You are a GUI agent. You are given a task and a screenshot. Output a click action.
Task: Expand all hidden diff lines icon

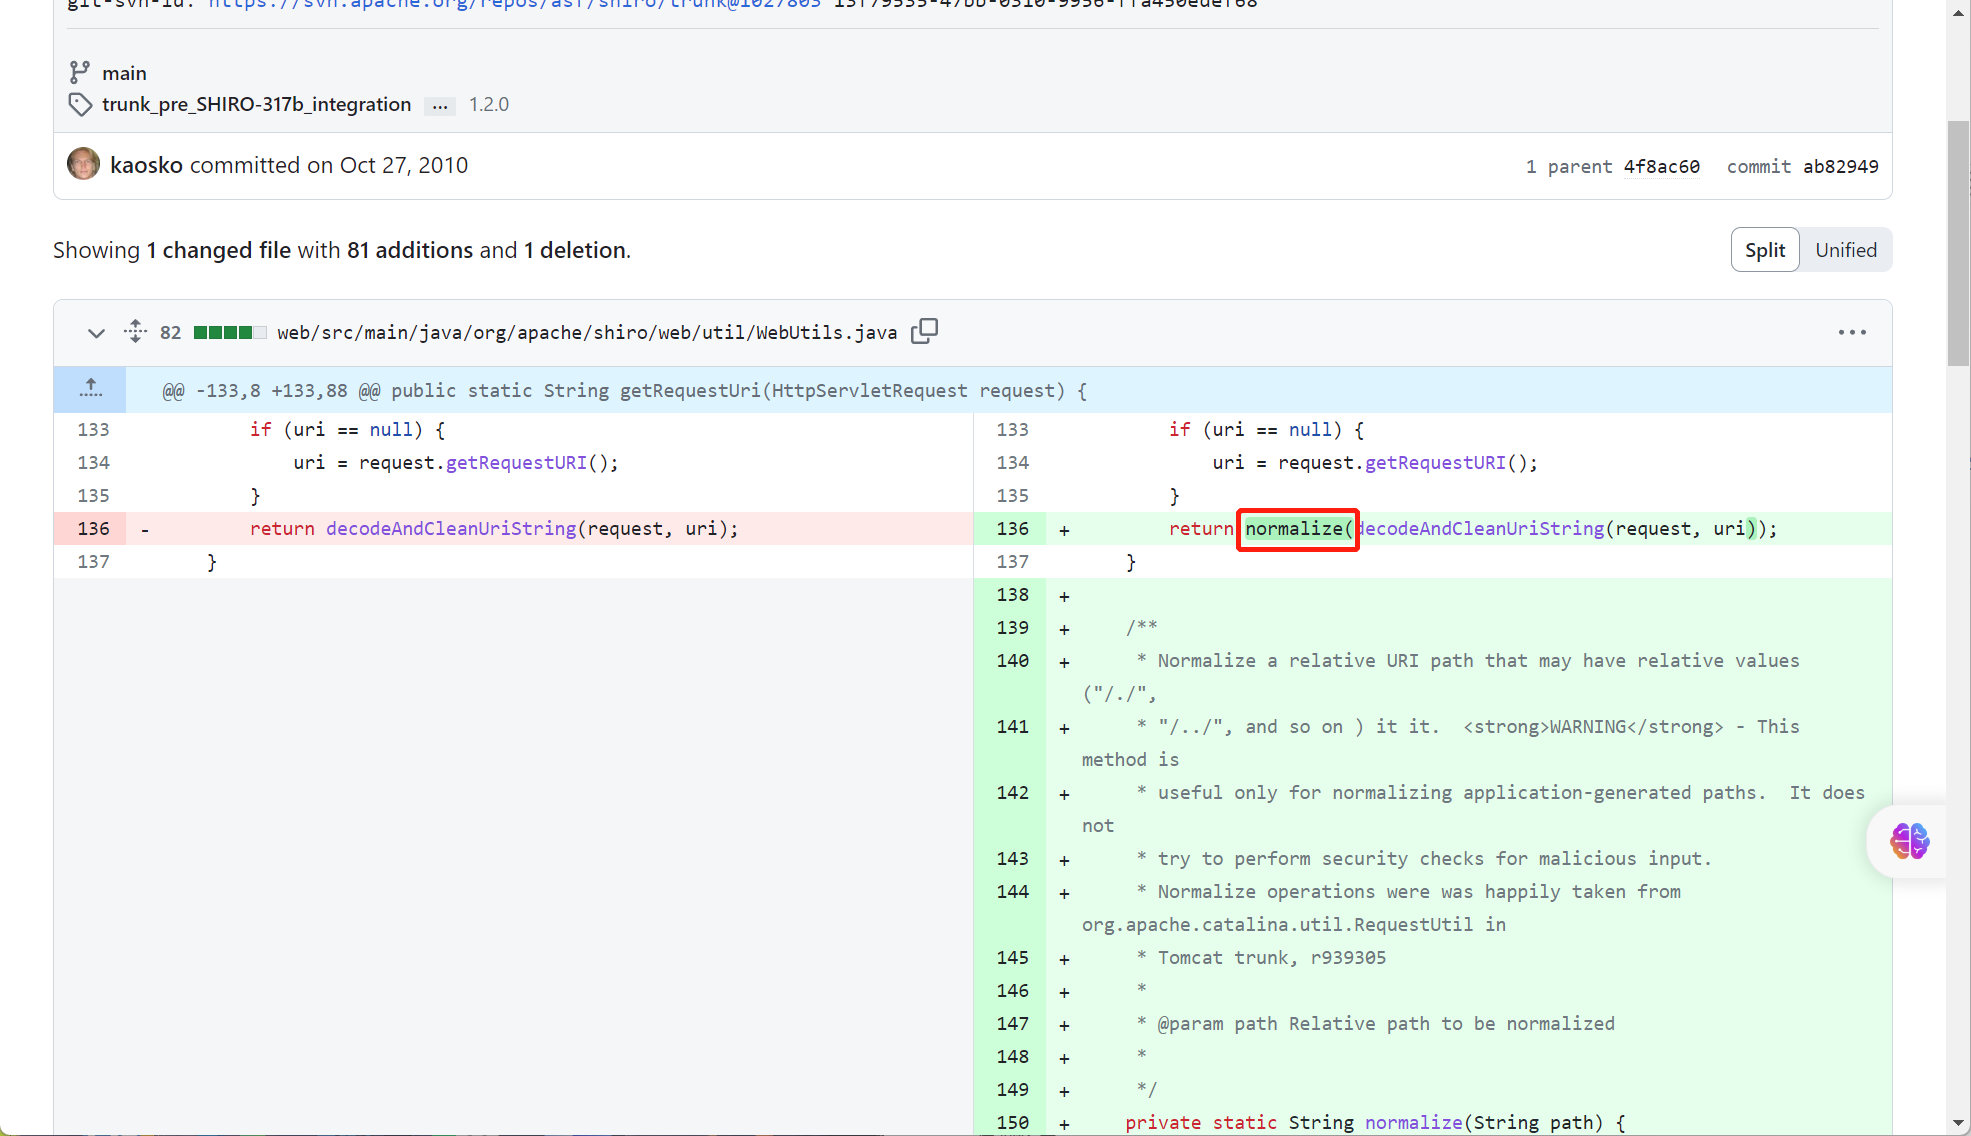point(136,331)
